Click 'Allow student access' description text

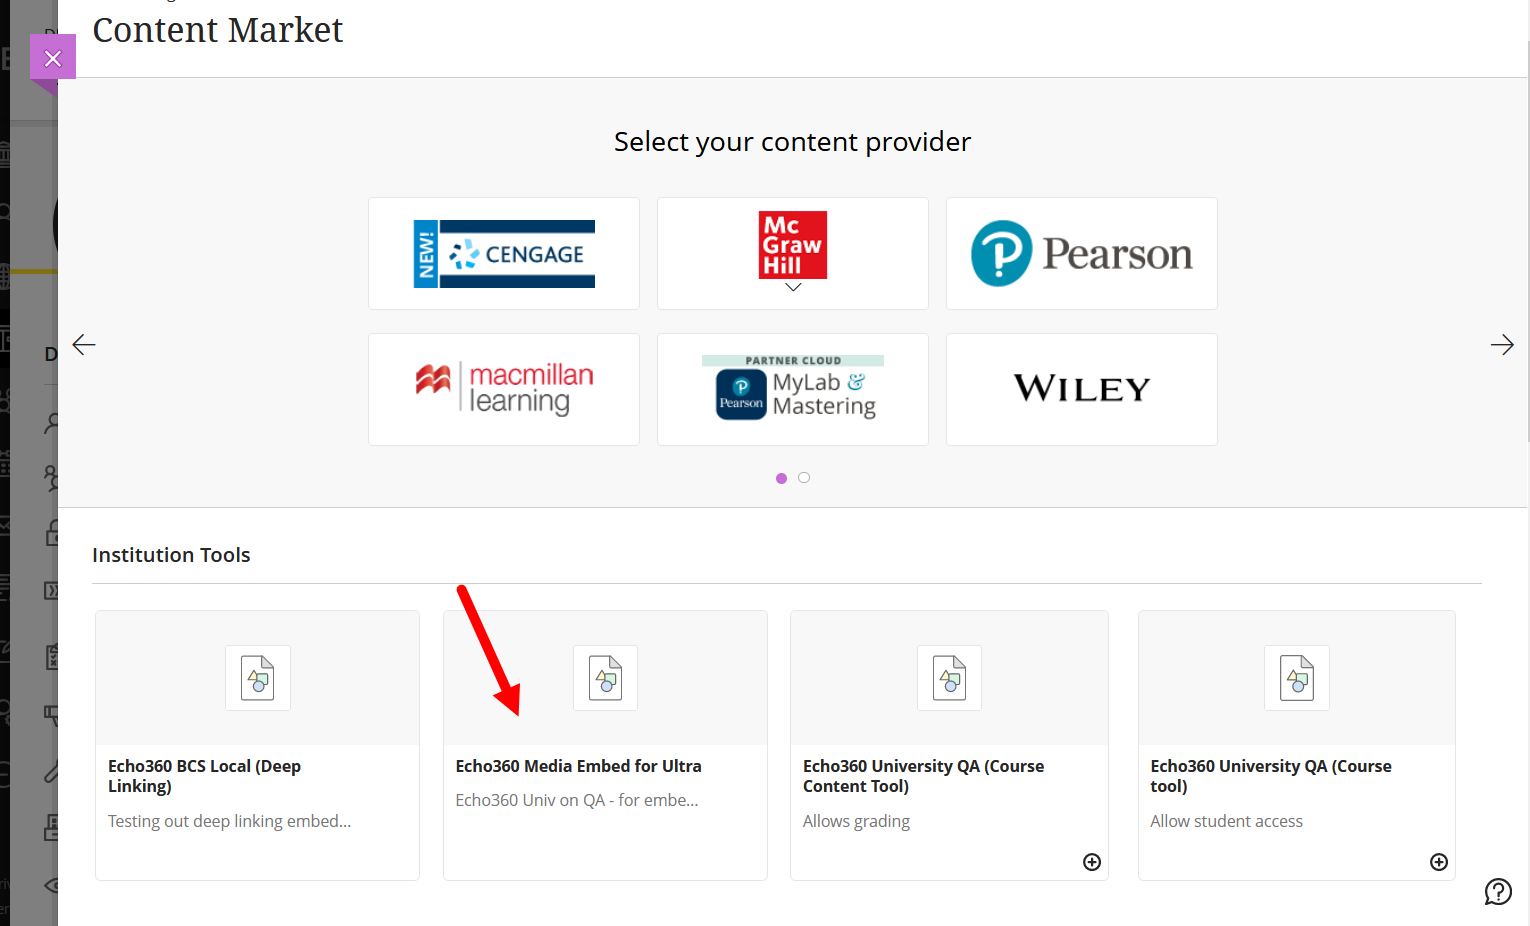click(1226, 821)
